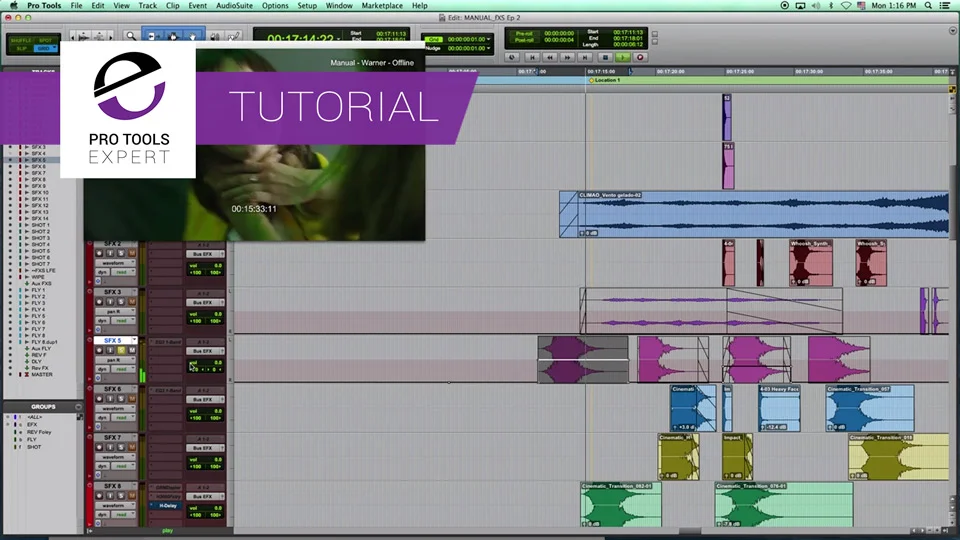Screen dimensions: 960x540
Task: Select the Zoomer magnifier tool
Action: click(130, 37)
